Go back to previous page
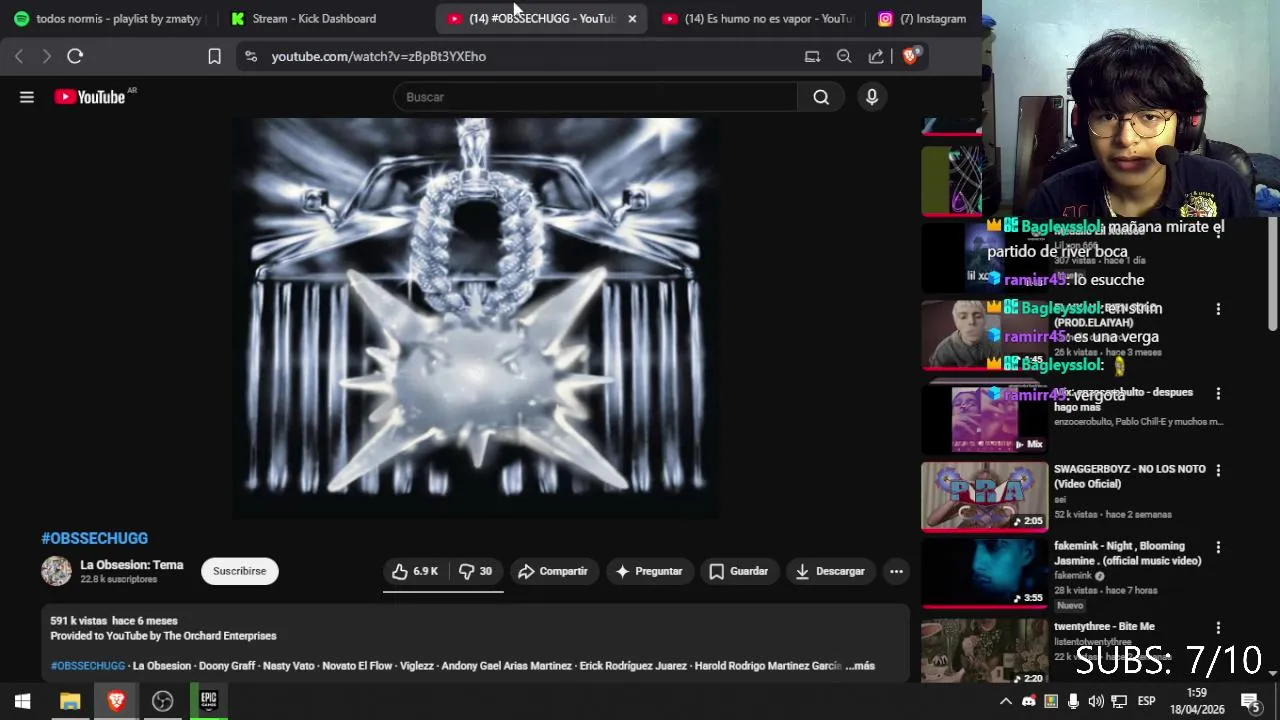The height and width of the screenshot is (720, 1280). [19, 56]
